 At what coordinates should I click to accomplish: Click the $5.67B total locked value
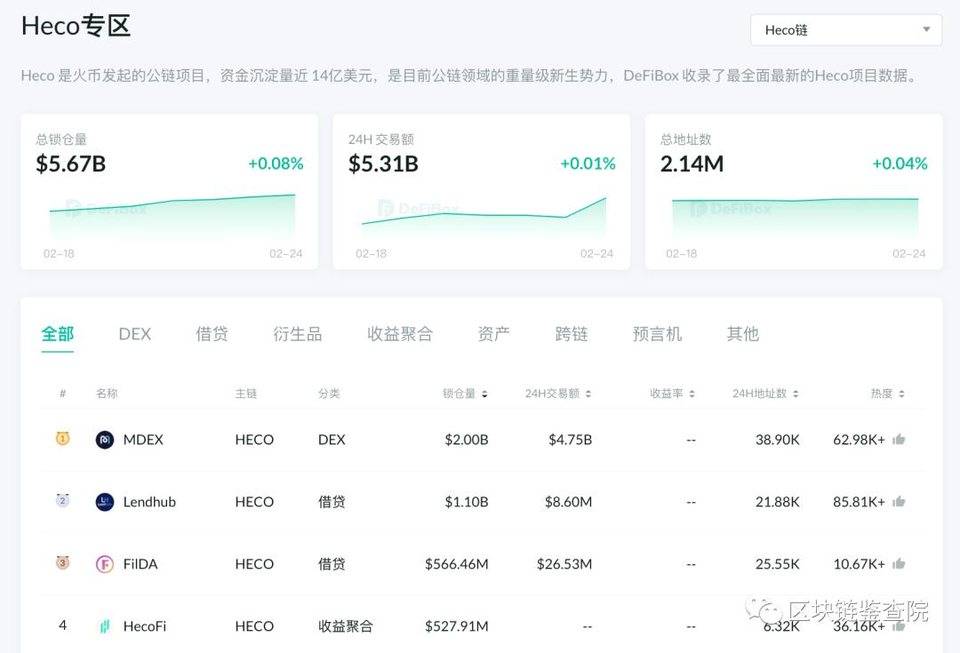[x=71, y=164]
